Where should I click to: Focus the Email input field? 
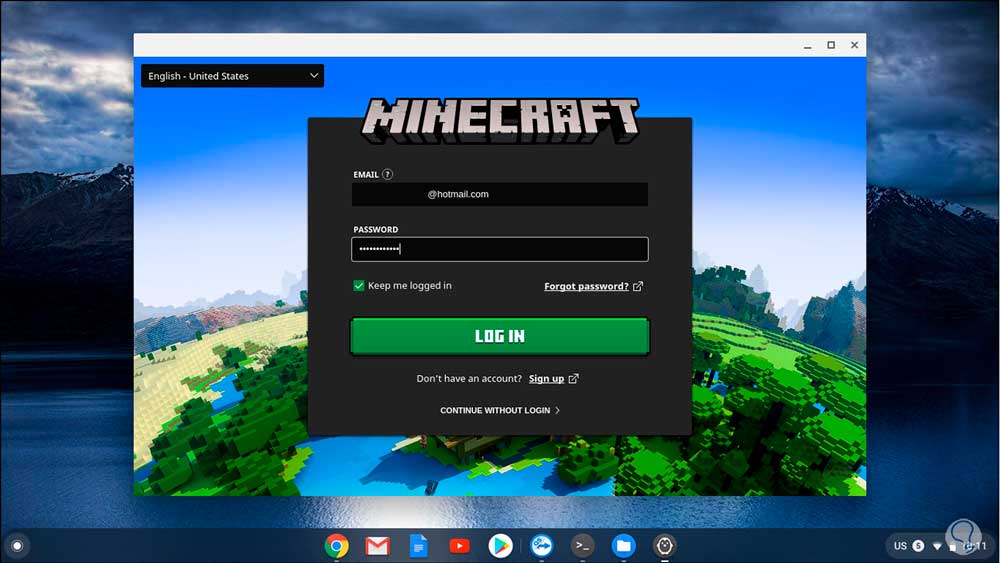tap(499, 194)
